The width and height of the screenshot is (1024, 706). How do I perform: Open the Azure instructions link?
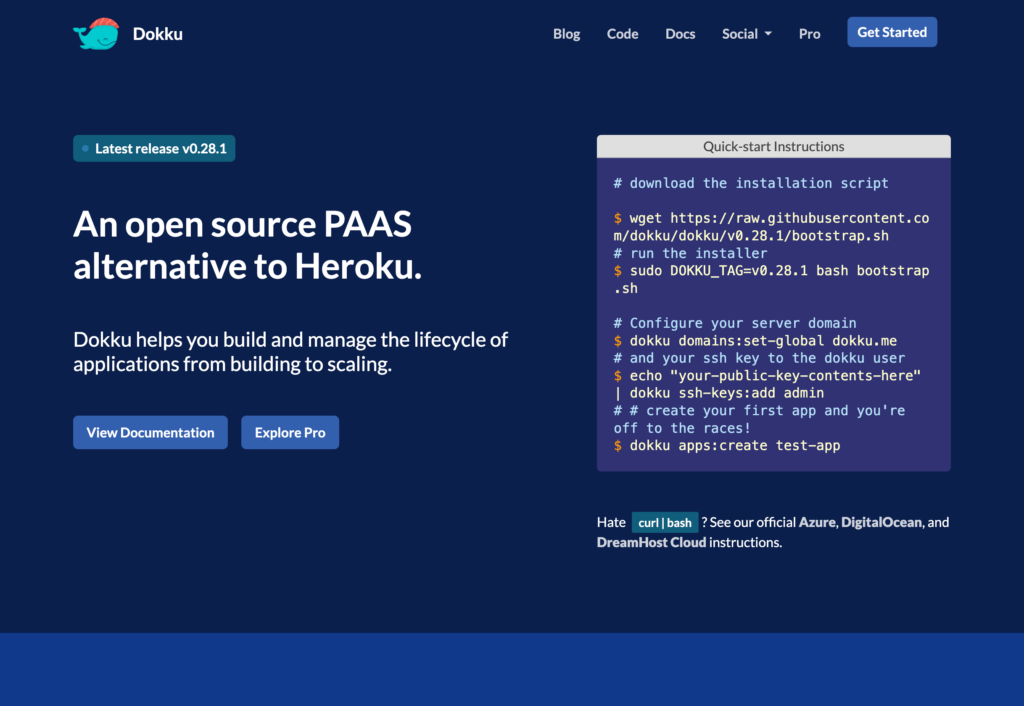[817, 522]
